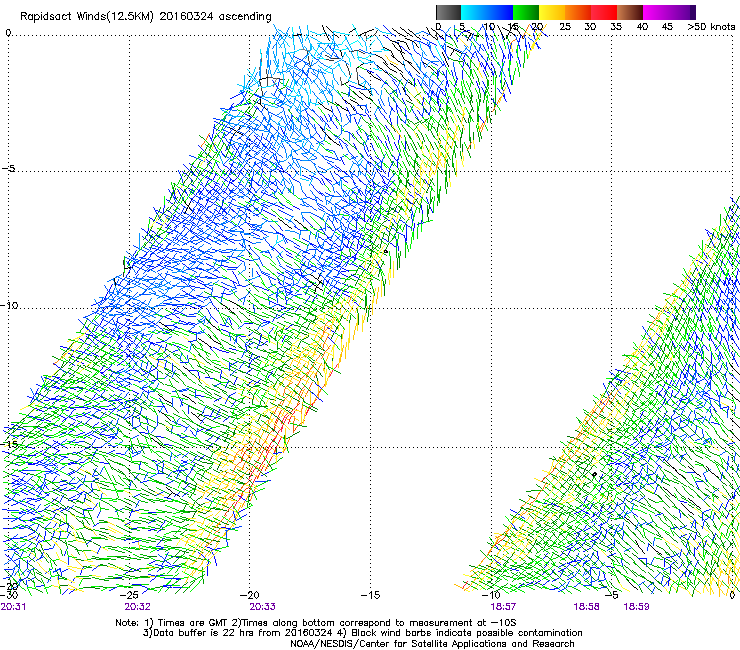Click the '-20' longitude label on the bottom axis
The height and width of the screenshot is (650, 740).
(x=250, y=595)
